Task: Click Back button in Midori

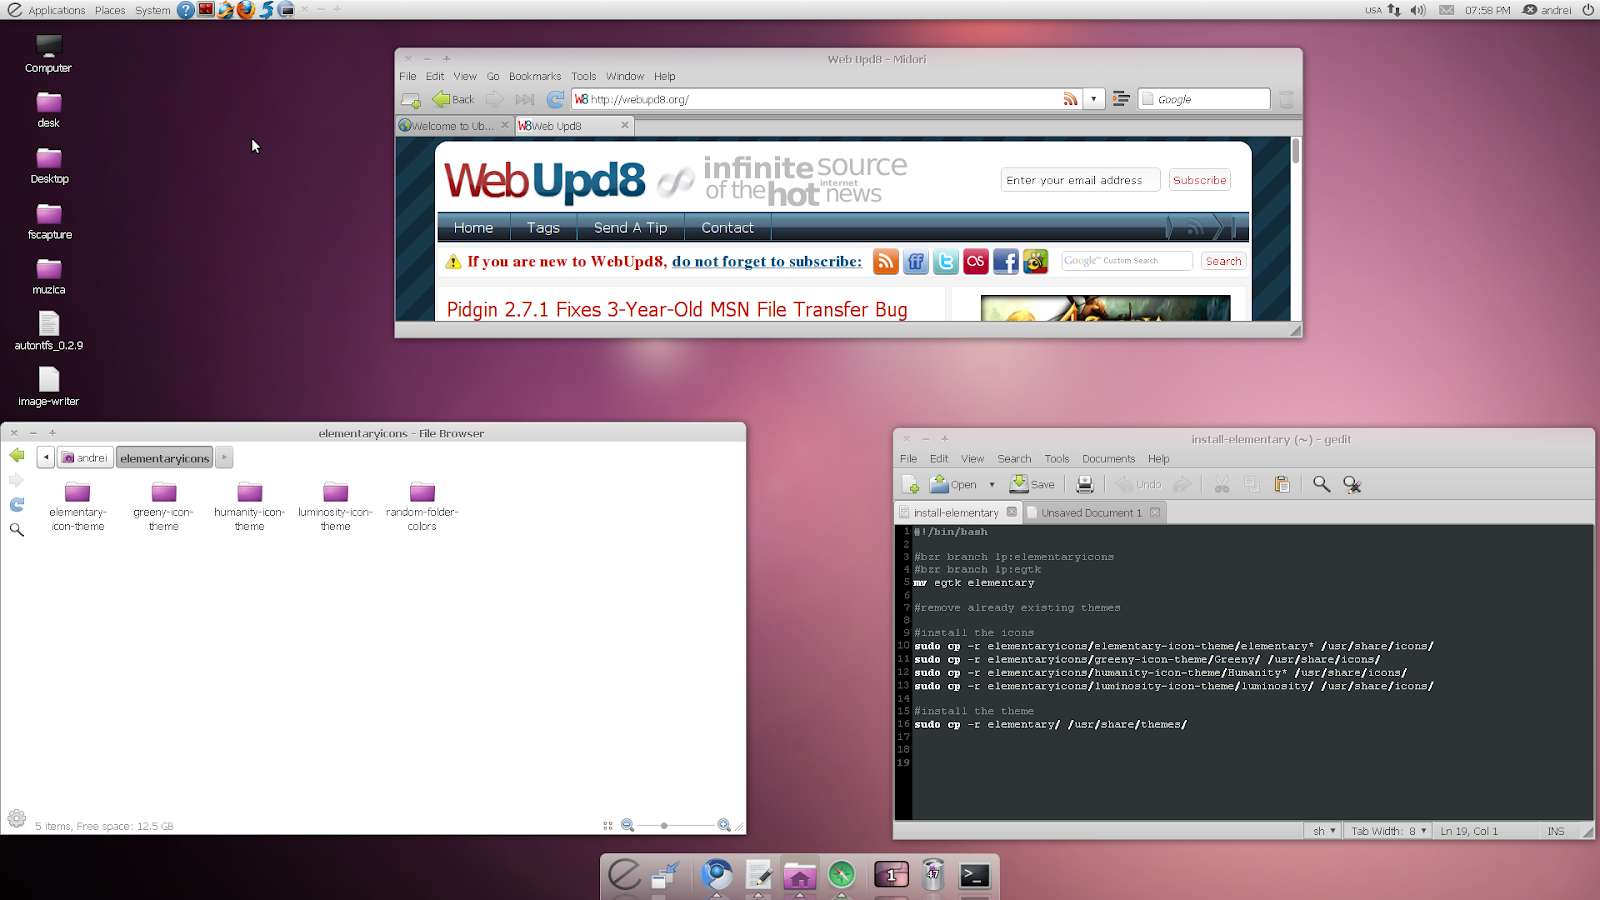Action: click(453, 99)
